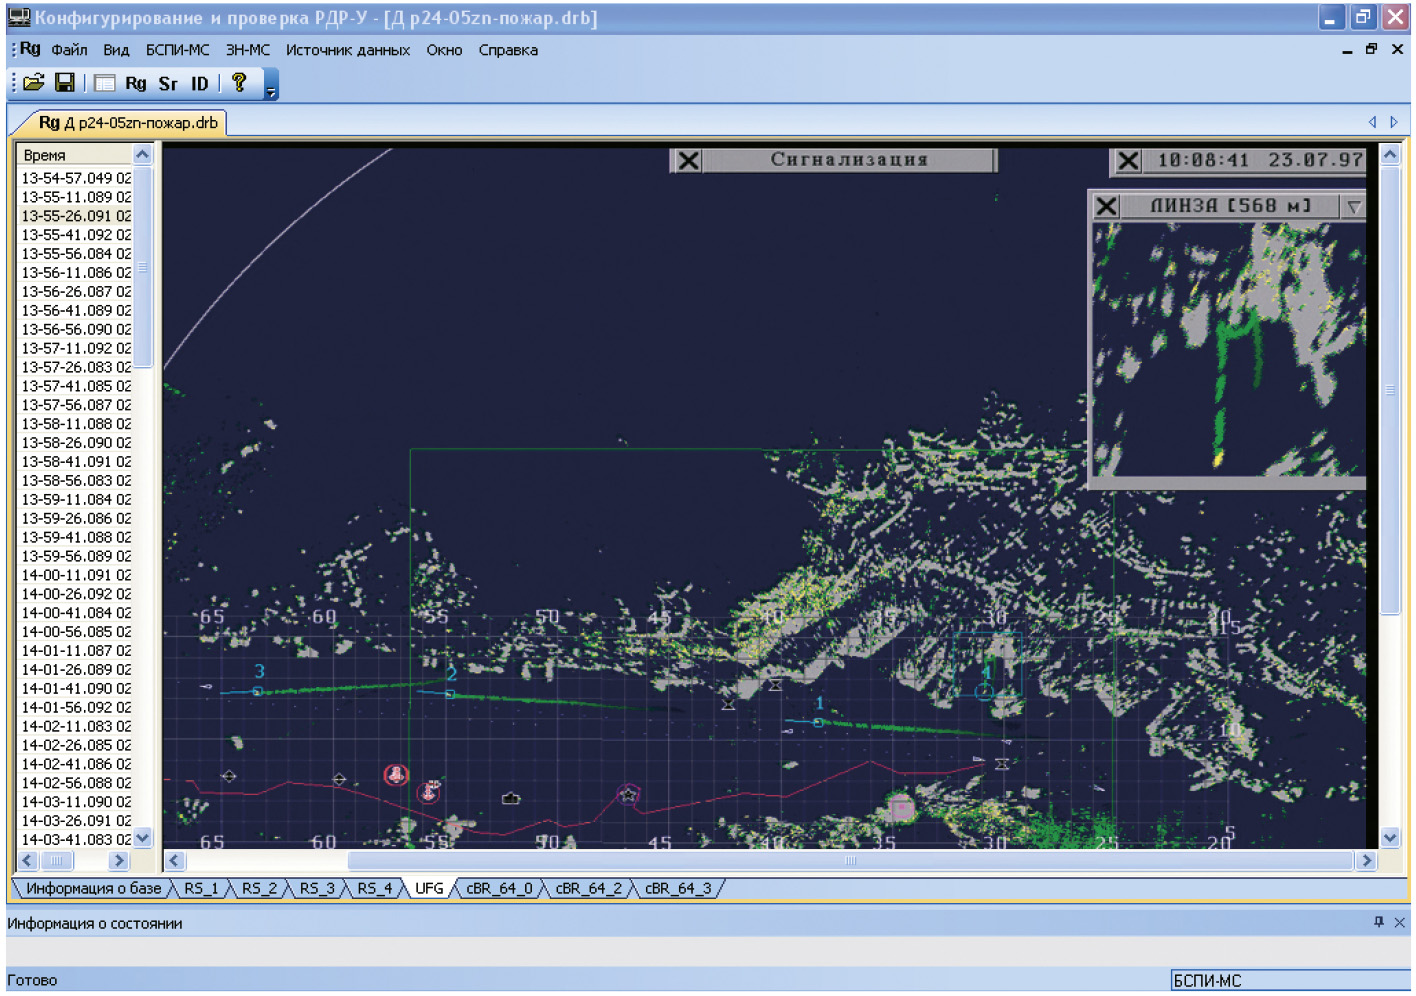Click the table view toolbar icon
Viewport: 1416px width, 996px height.
(105, 83)
